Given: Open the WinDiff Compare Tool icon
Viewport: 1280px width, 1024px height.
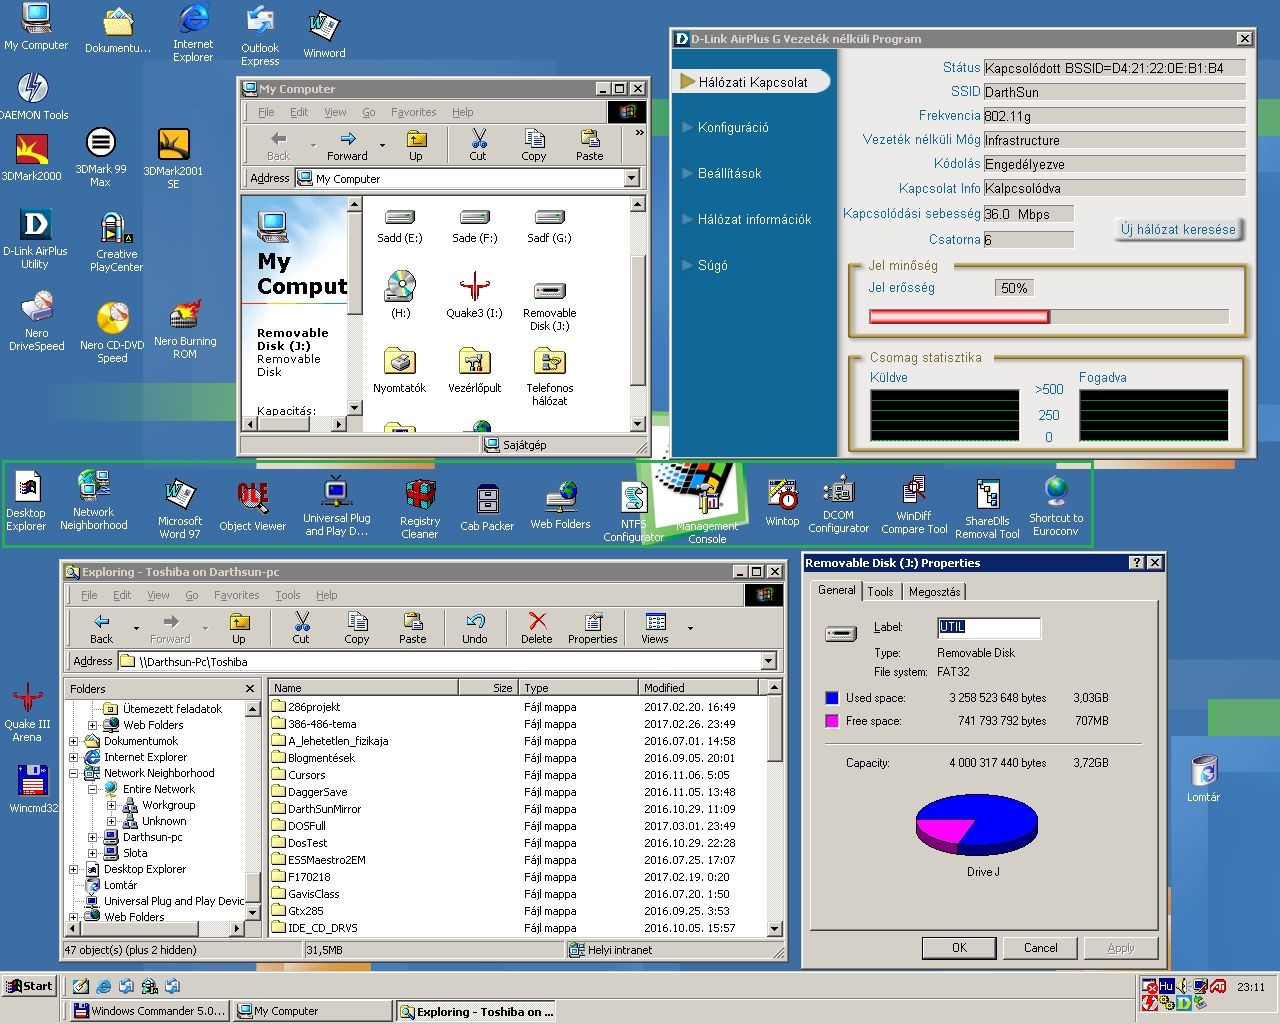Looking at the screenshot, I should click(x=914, y=505).
